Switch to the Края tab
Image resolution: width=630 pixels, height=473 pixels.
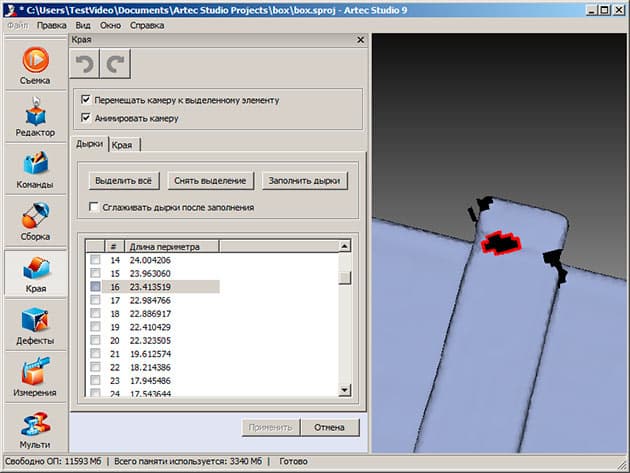pos(122,145)
